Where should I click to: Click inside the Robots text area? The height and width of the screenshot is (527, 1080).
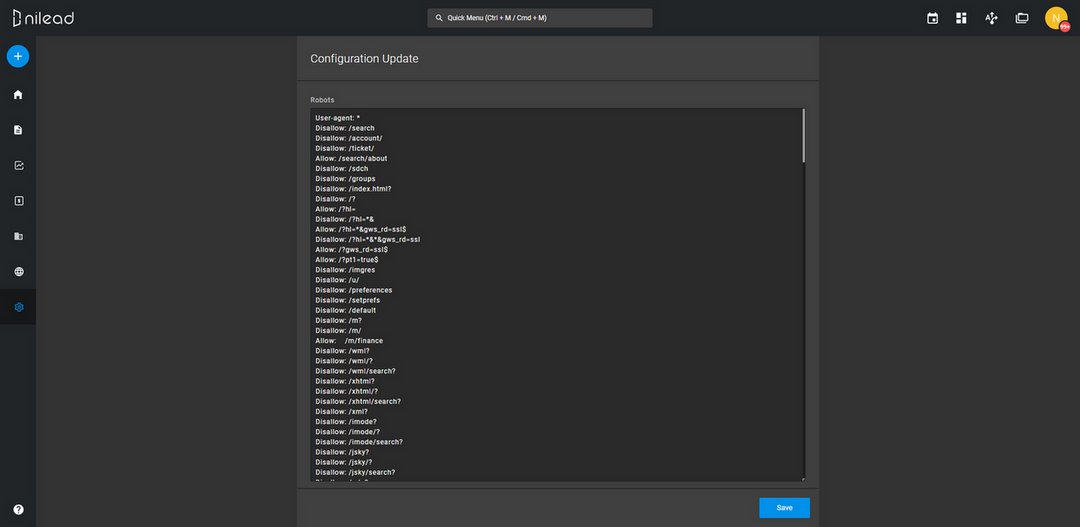(557, 295)
